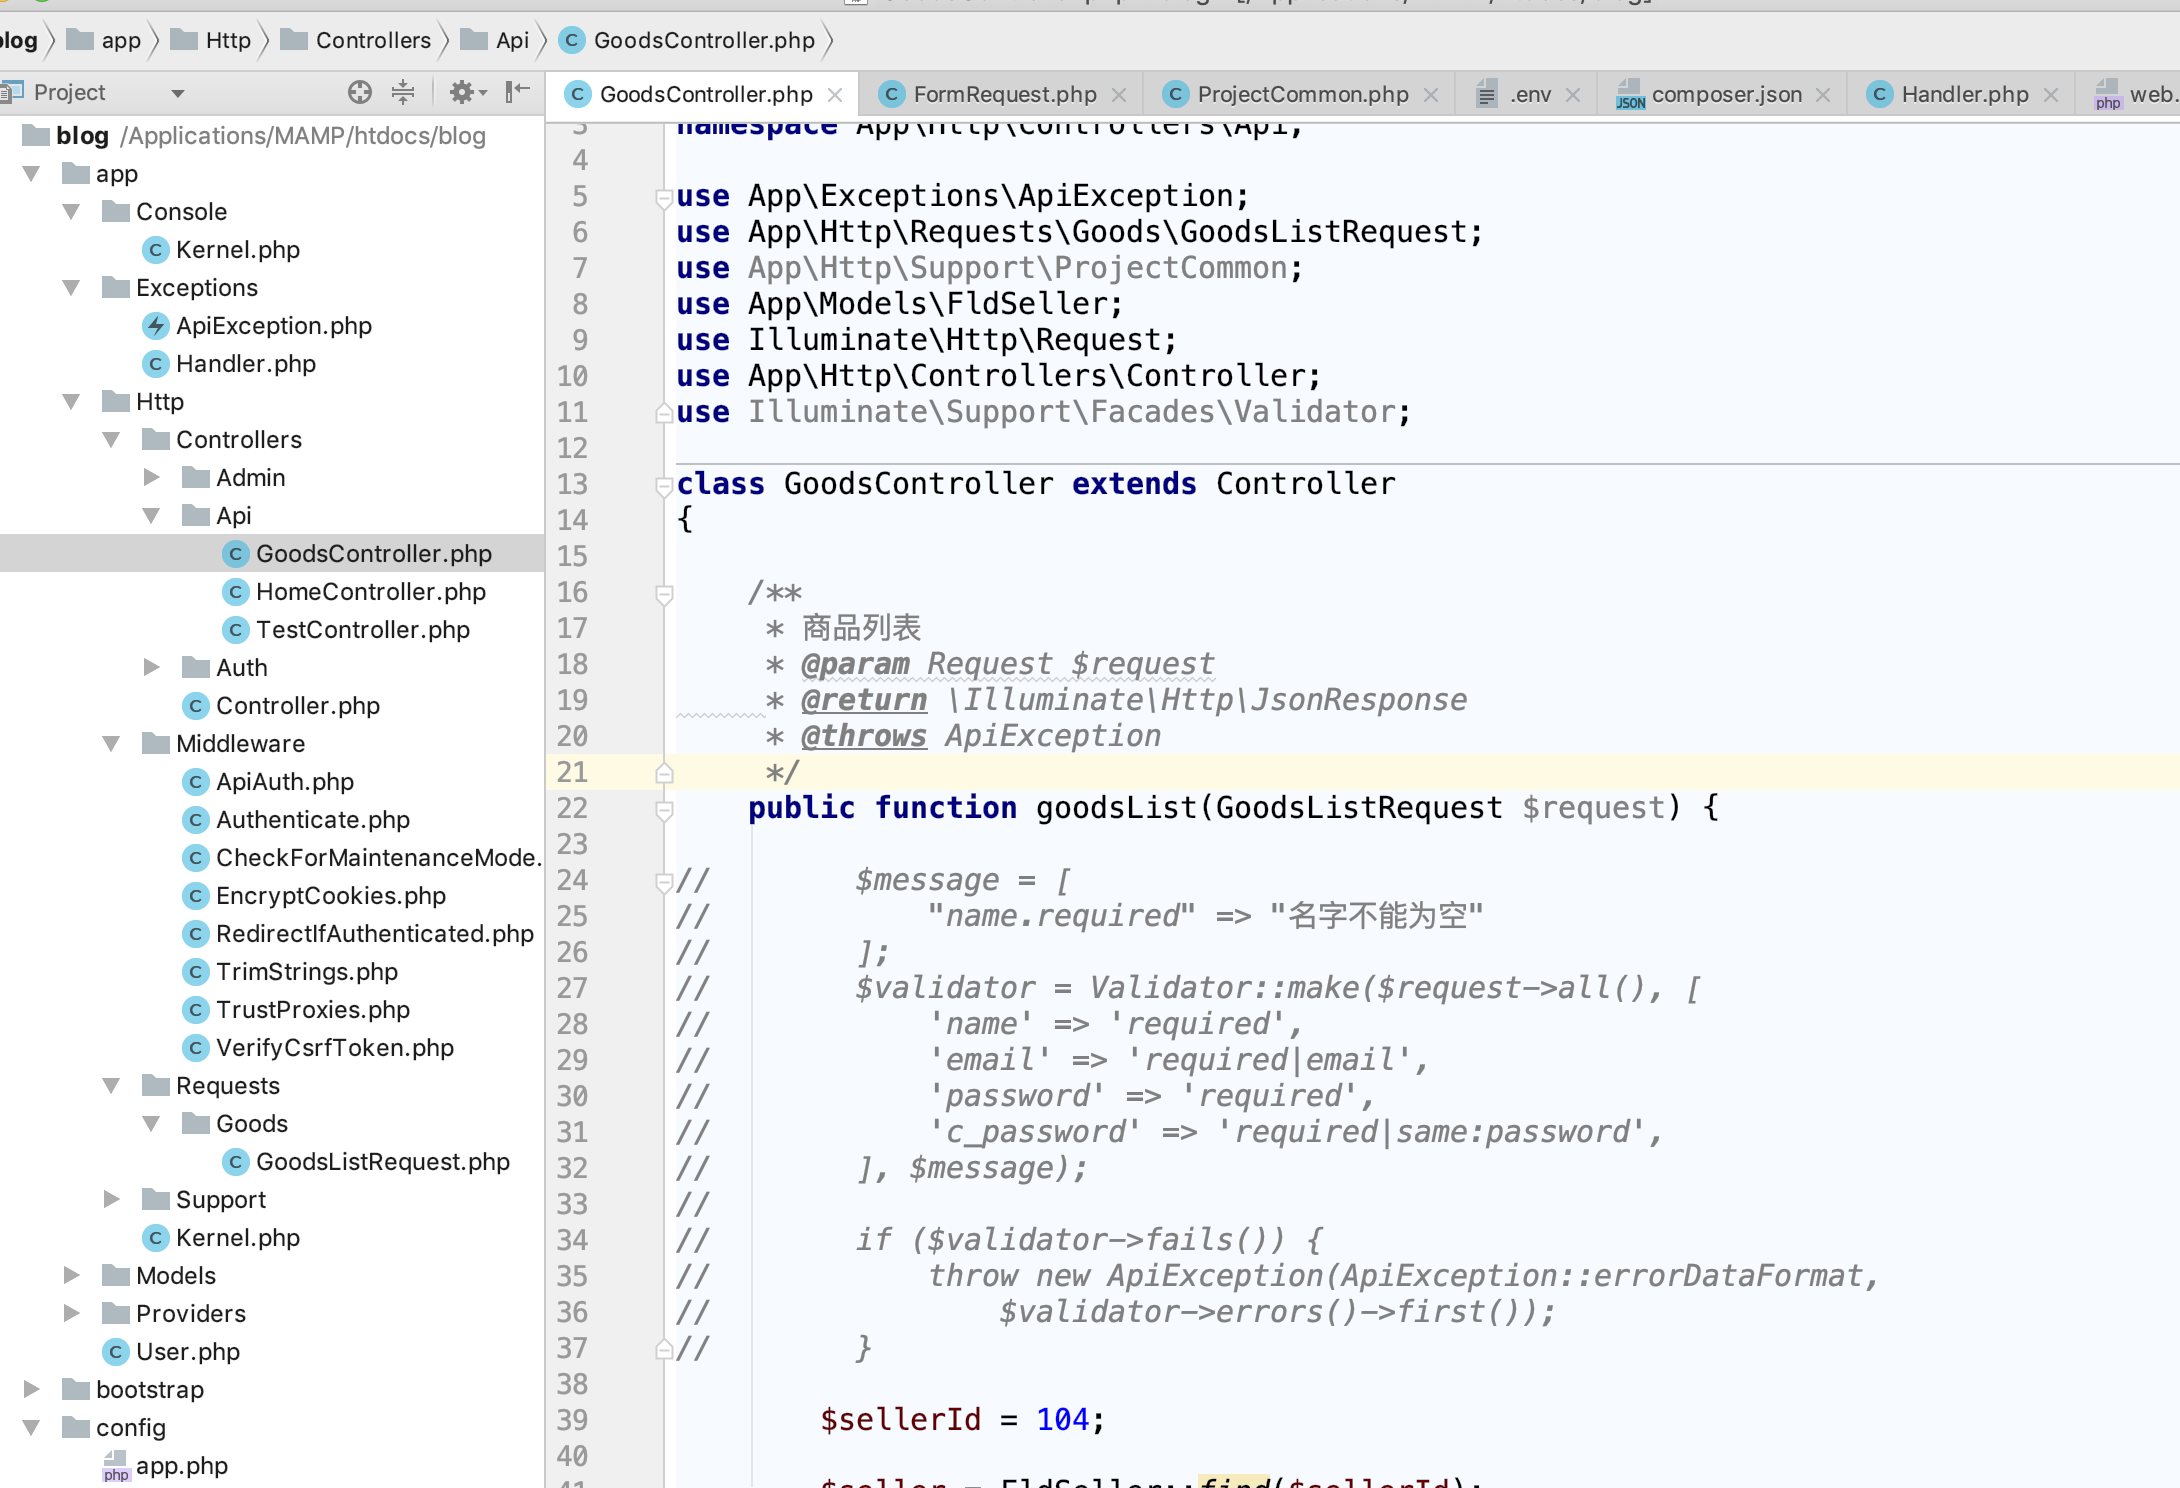Image resolution: width=2180 pixels, height=1488 pixels.
Task: Click the collapse all icon in Project panel
Action: tap(403, 93)
